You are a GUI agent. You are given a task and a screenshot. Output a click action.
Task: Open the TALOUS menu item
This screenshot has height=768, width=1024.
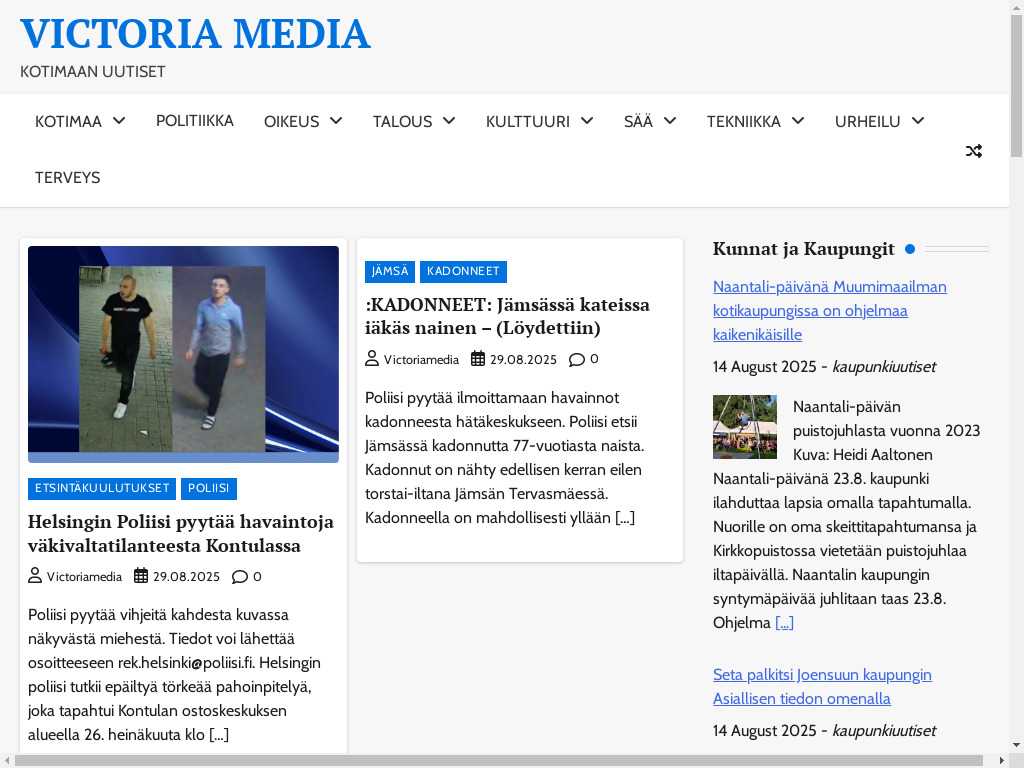(x=402, y=121)
